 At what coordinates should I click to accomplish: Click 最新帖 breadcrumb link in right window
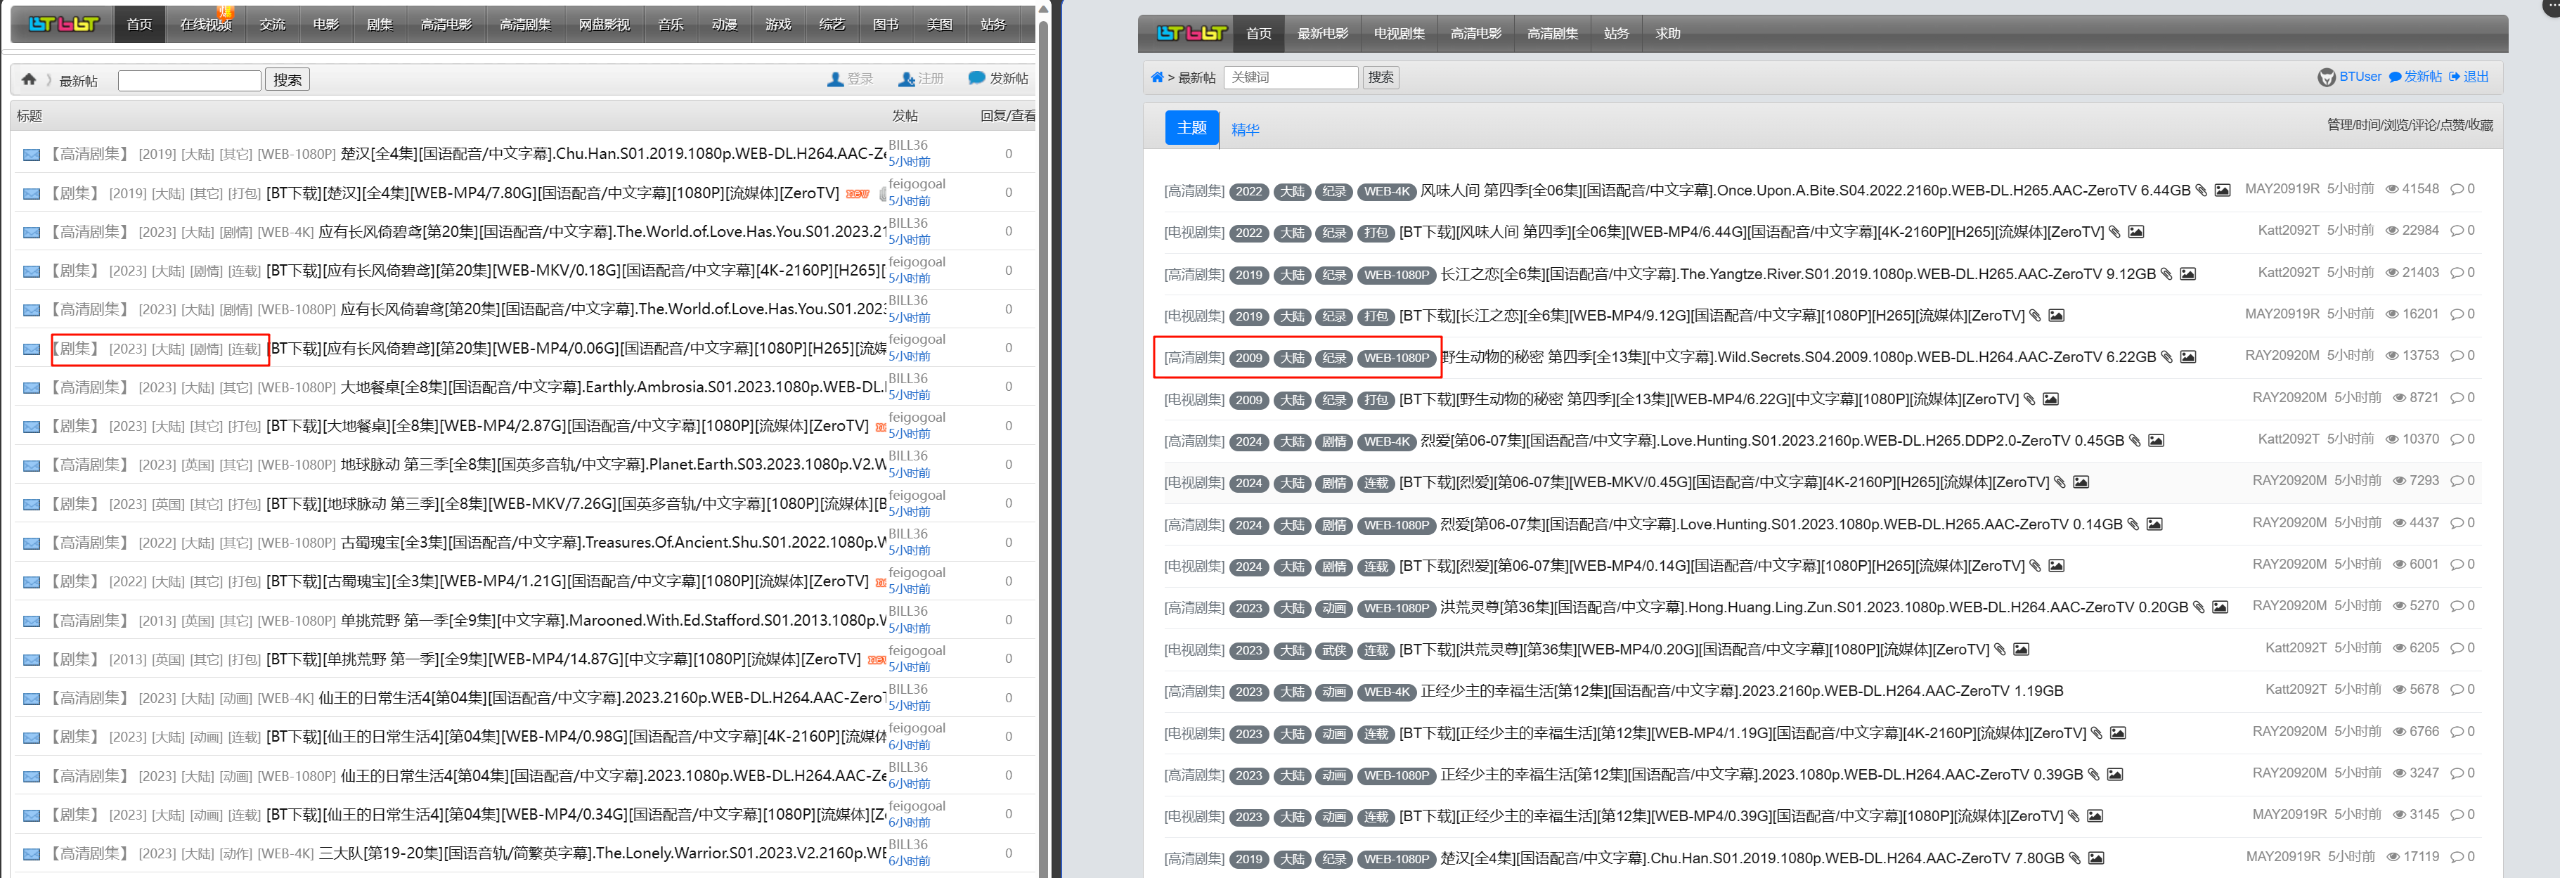pyautogui.click(x=1197, y=78)
